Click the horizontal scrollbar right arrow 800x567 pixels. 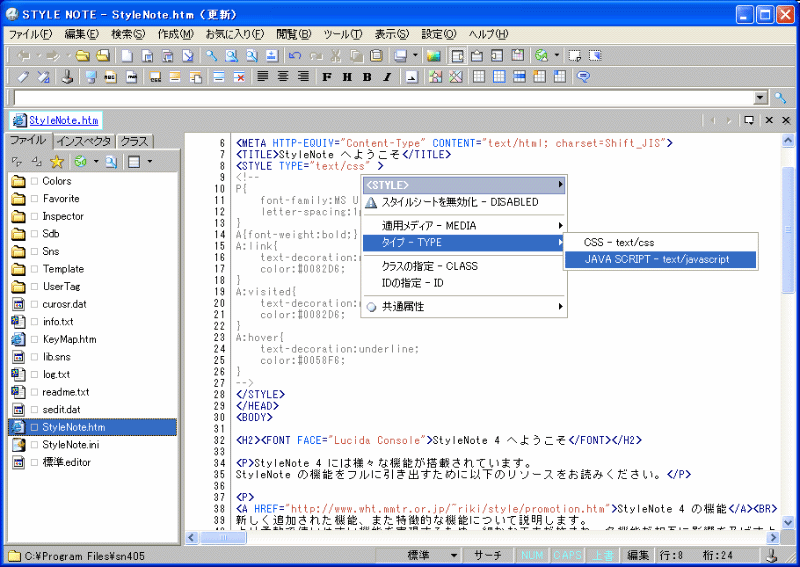click(773, 537)
